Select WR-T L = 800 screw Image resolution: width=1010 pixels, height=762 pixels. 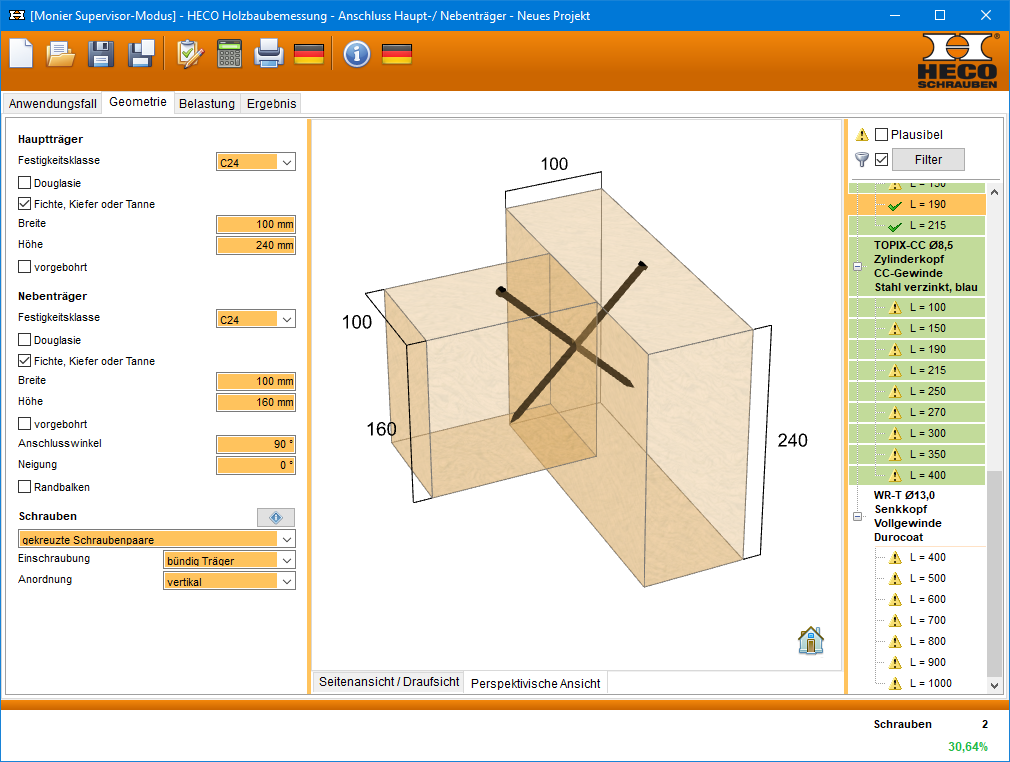tap(928, 641)
